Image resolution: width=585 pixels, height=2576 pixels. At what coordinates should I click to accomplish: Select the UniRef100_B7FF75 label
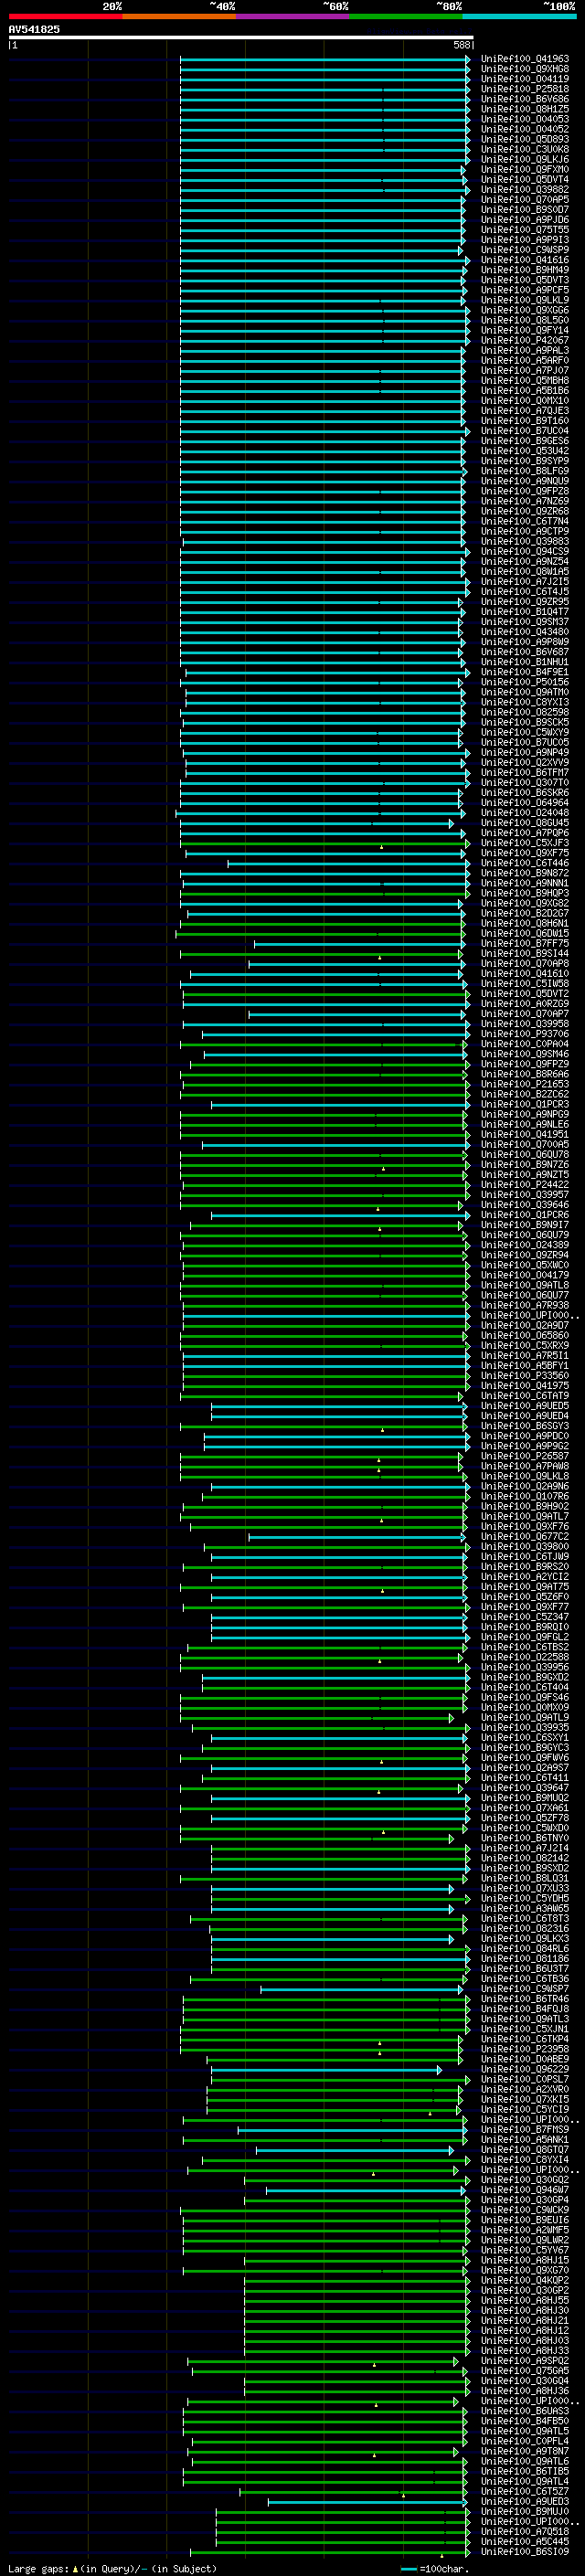[x=524, y=943]
